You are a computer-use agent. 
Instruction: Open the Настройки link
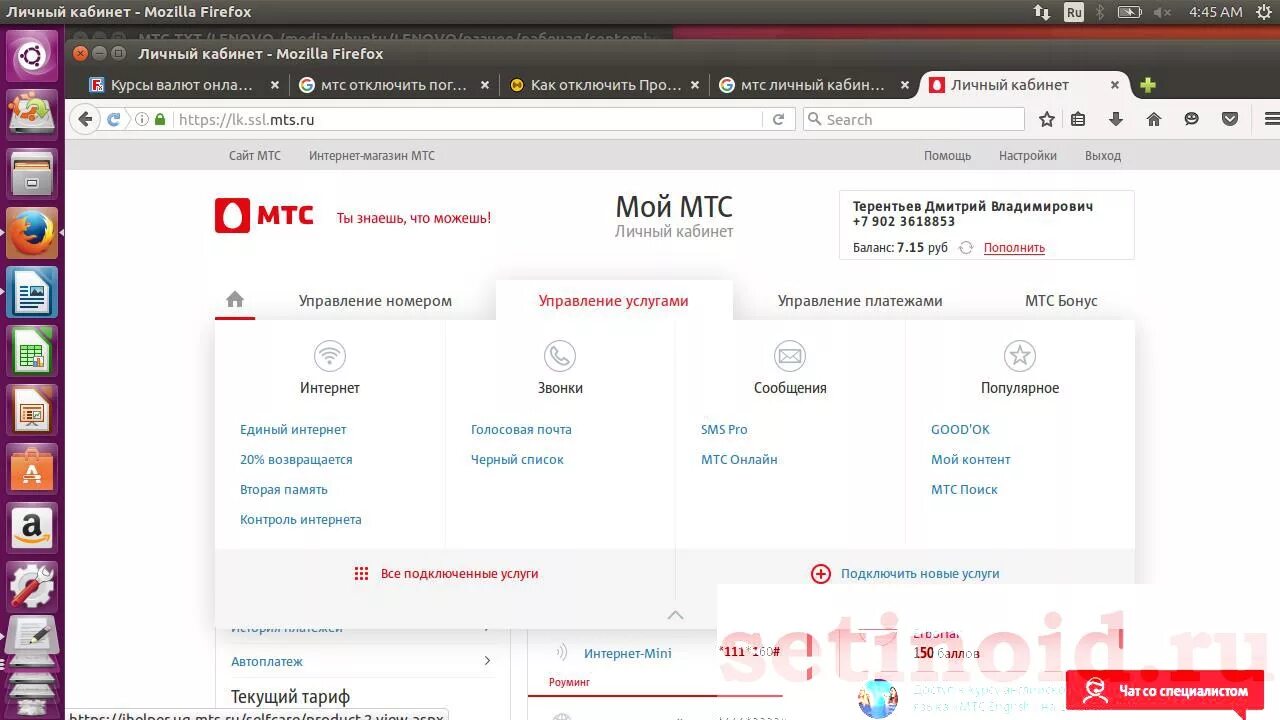coord(1028,156)
